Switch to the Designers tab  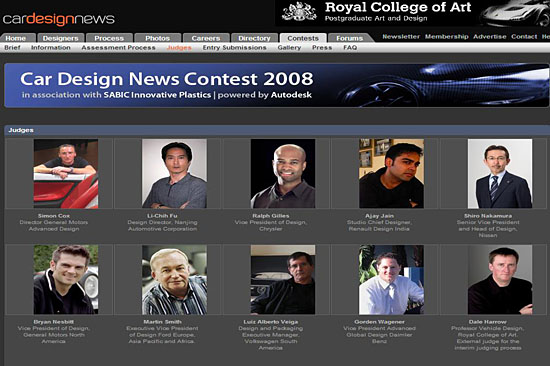[x=60, y=38]
